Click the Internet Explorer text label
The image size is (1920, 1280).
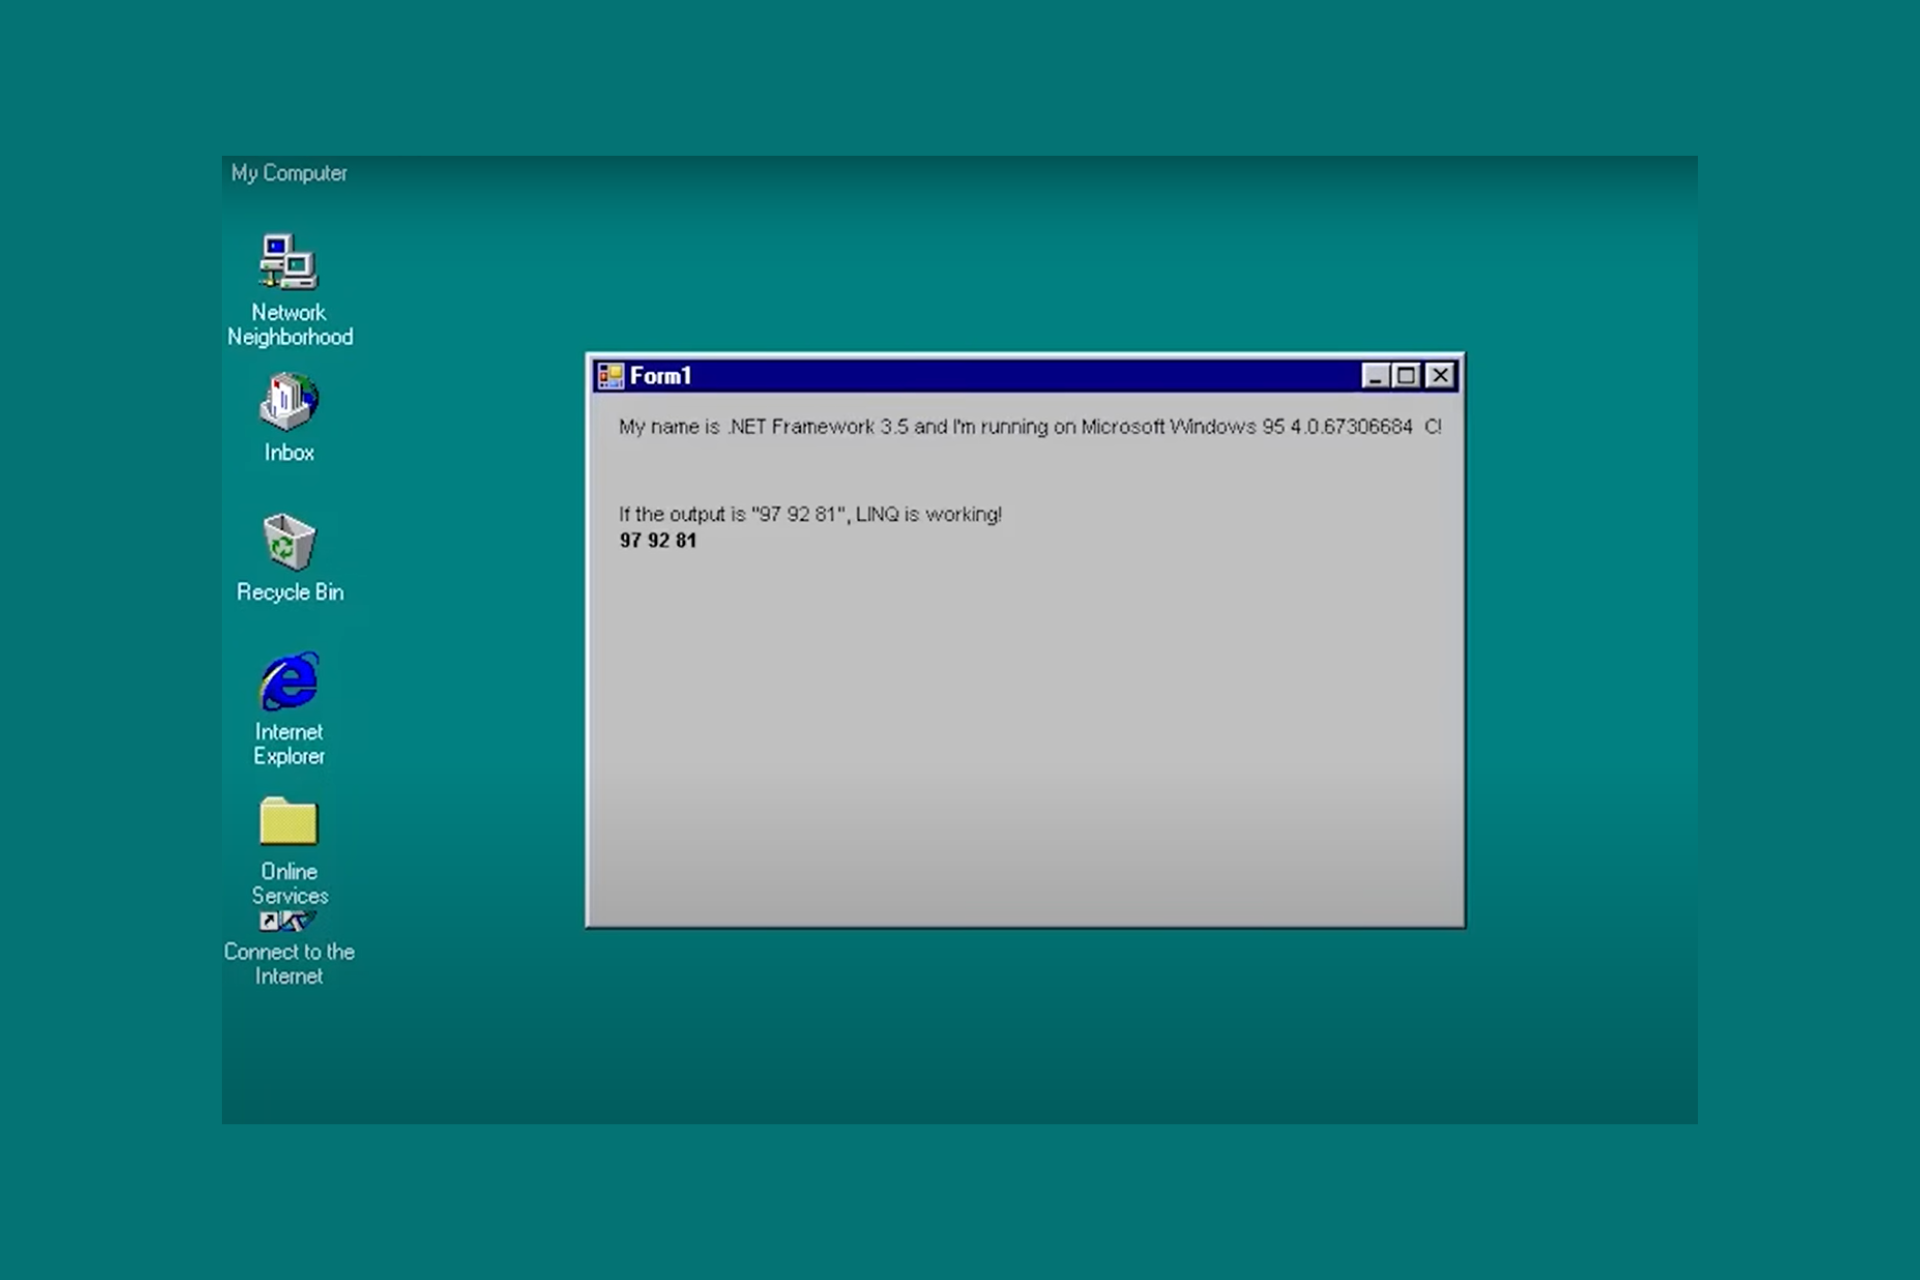[x=289, y=744]
